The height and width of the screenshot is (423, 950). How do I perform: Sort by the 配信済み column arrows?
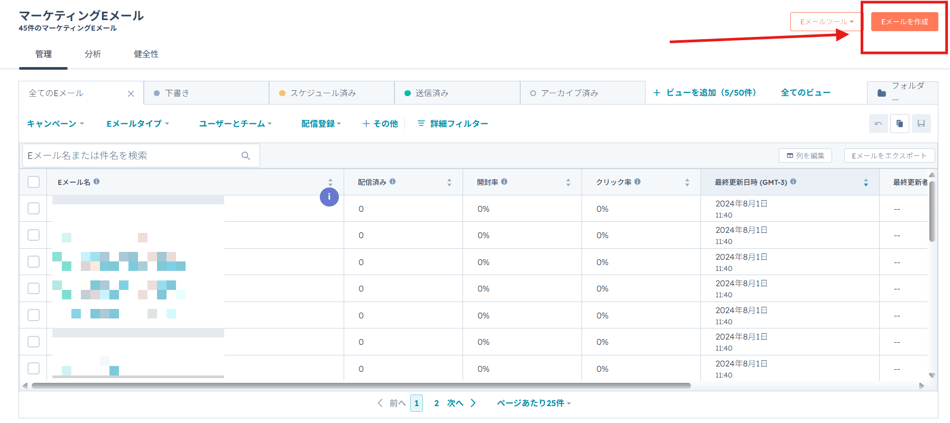449,182
